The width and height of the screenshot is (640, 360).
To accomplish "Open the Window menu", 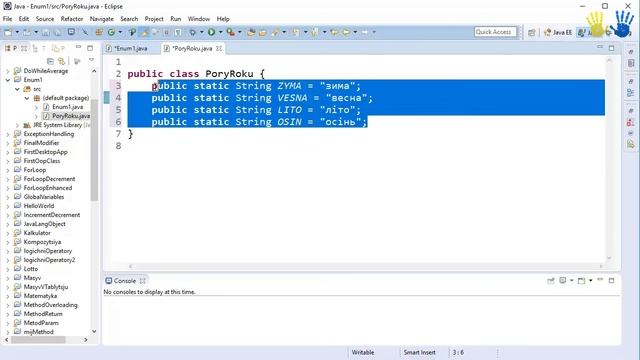I will 199,19.
